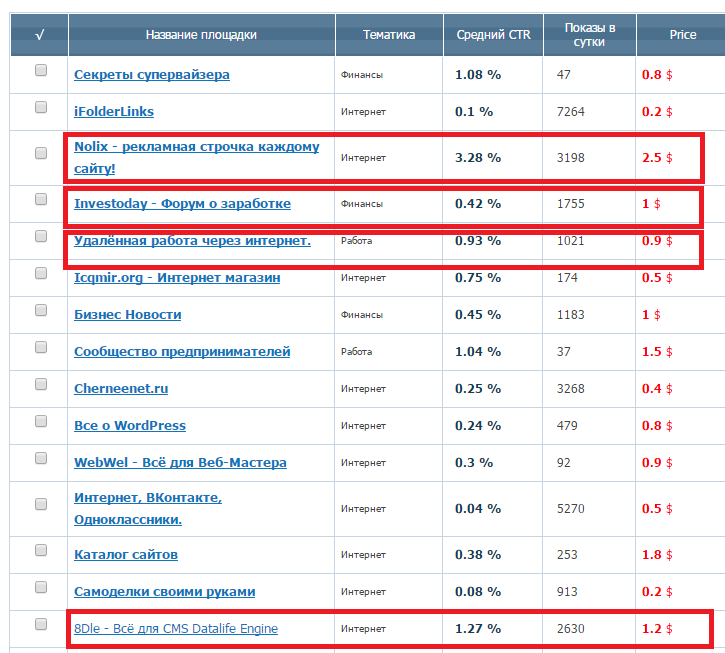Image resolution: width=725 pixels, height=653 pixels.
Task: Click the 3268 impressions value
Action: click(571, 388)
